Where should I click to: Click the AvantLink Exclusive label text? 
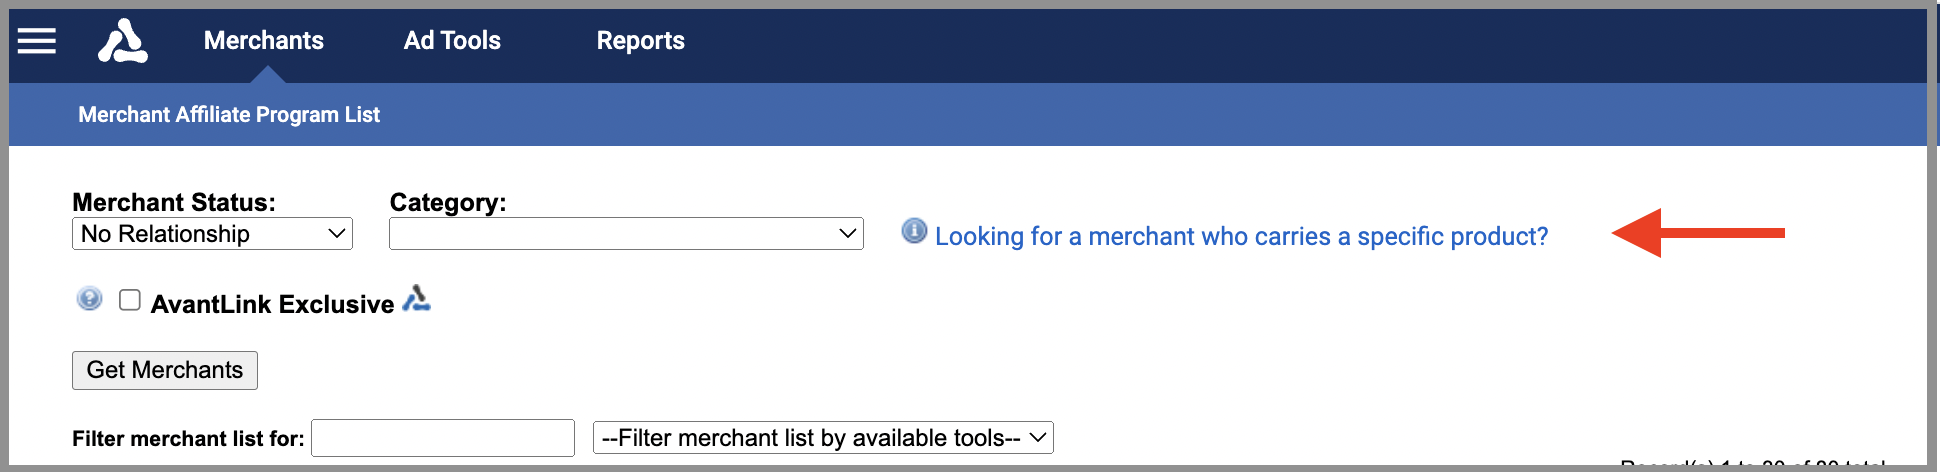coord(273,304)
